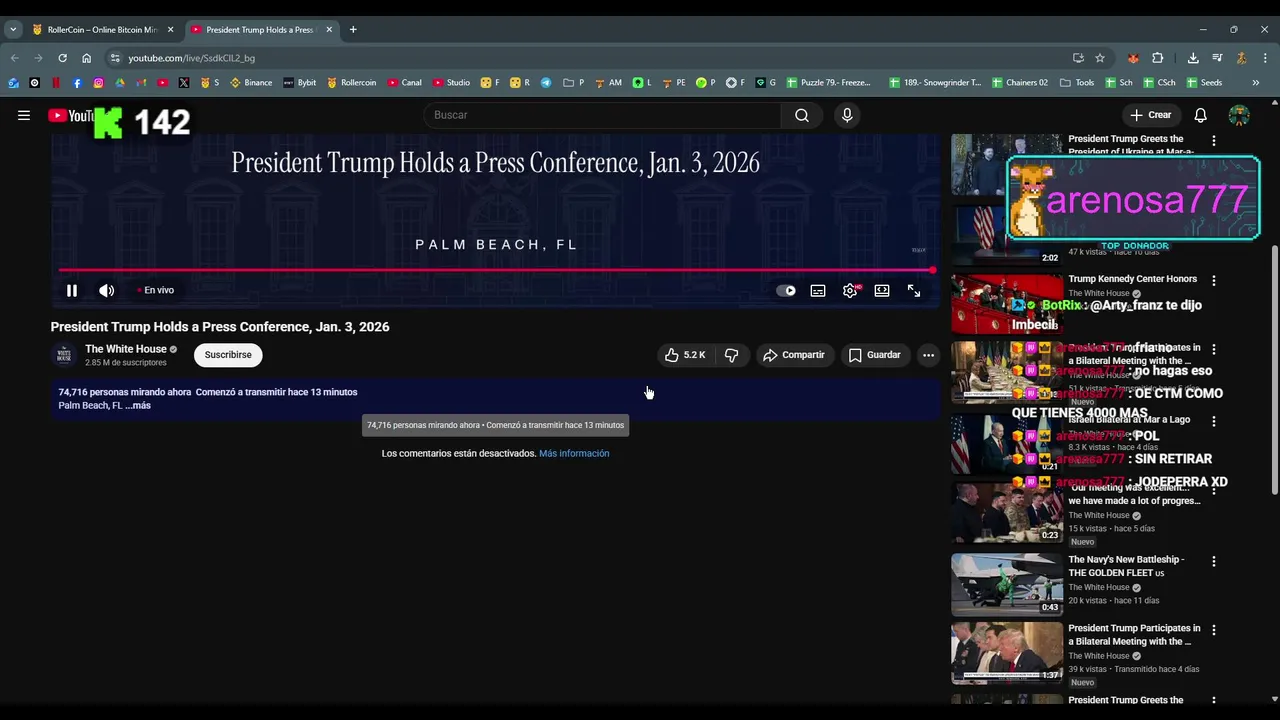
Task: Open The White House channel name link
Action: [x=126, y=349]
